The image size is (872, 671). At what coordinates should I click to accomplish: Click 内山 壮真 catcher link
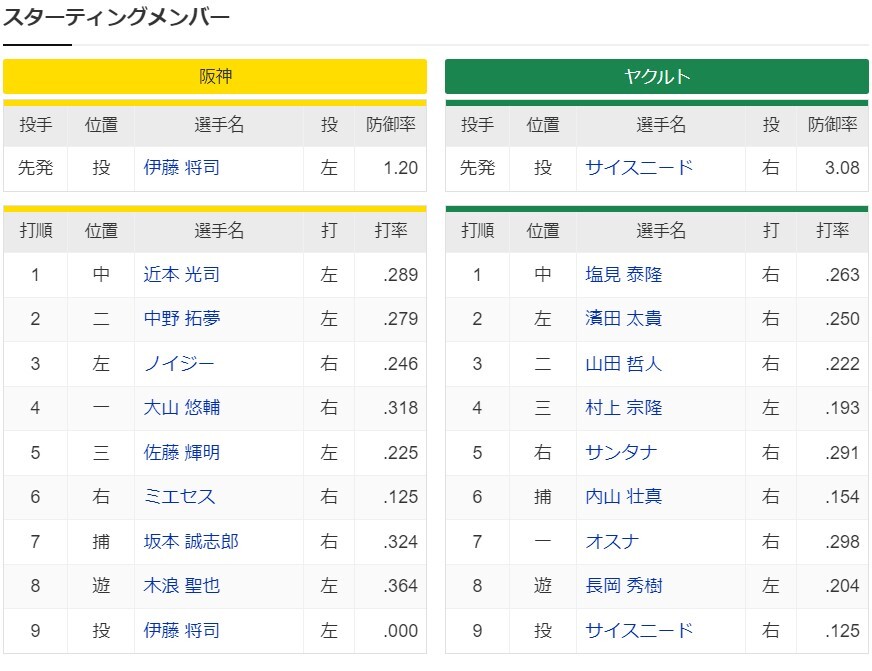623,496
